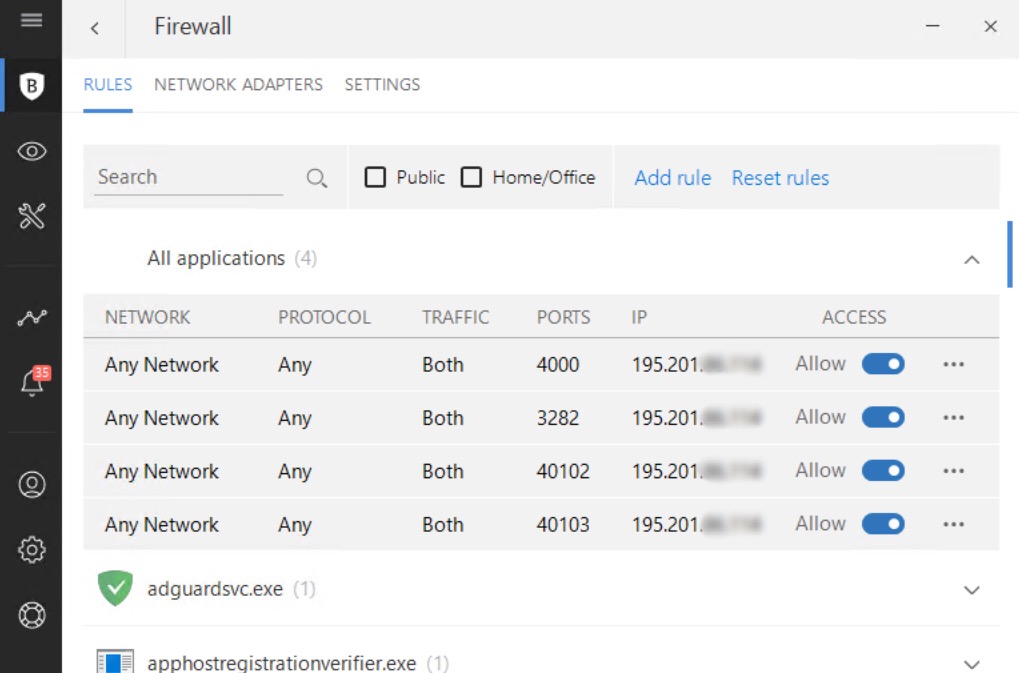Viewport: 1019px width, 673px height.
Task: Check the Home/Office network checkbox
Action: click(472, 178)
